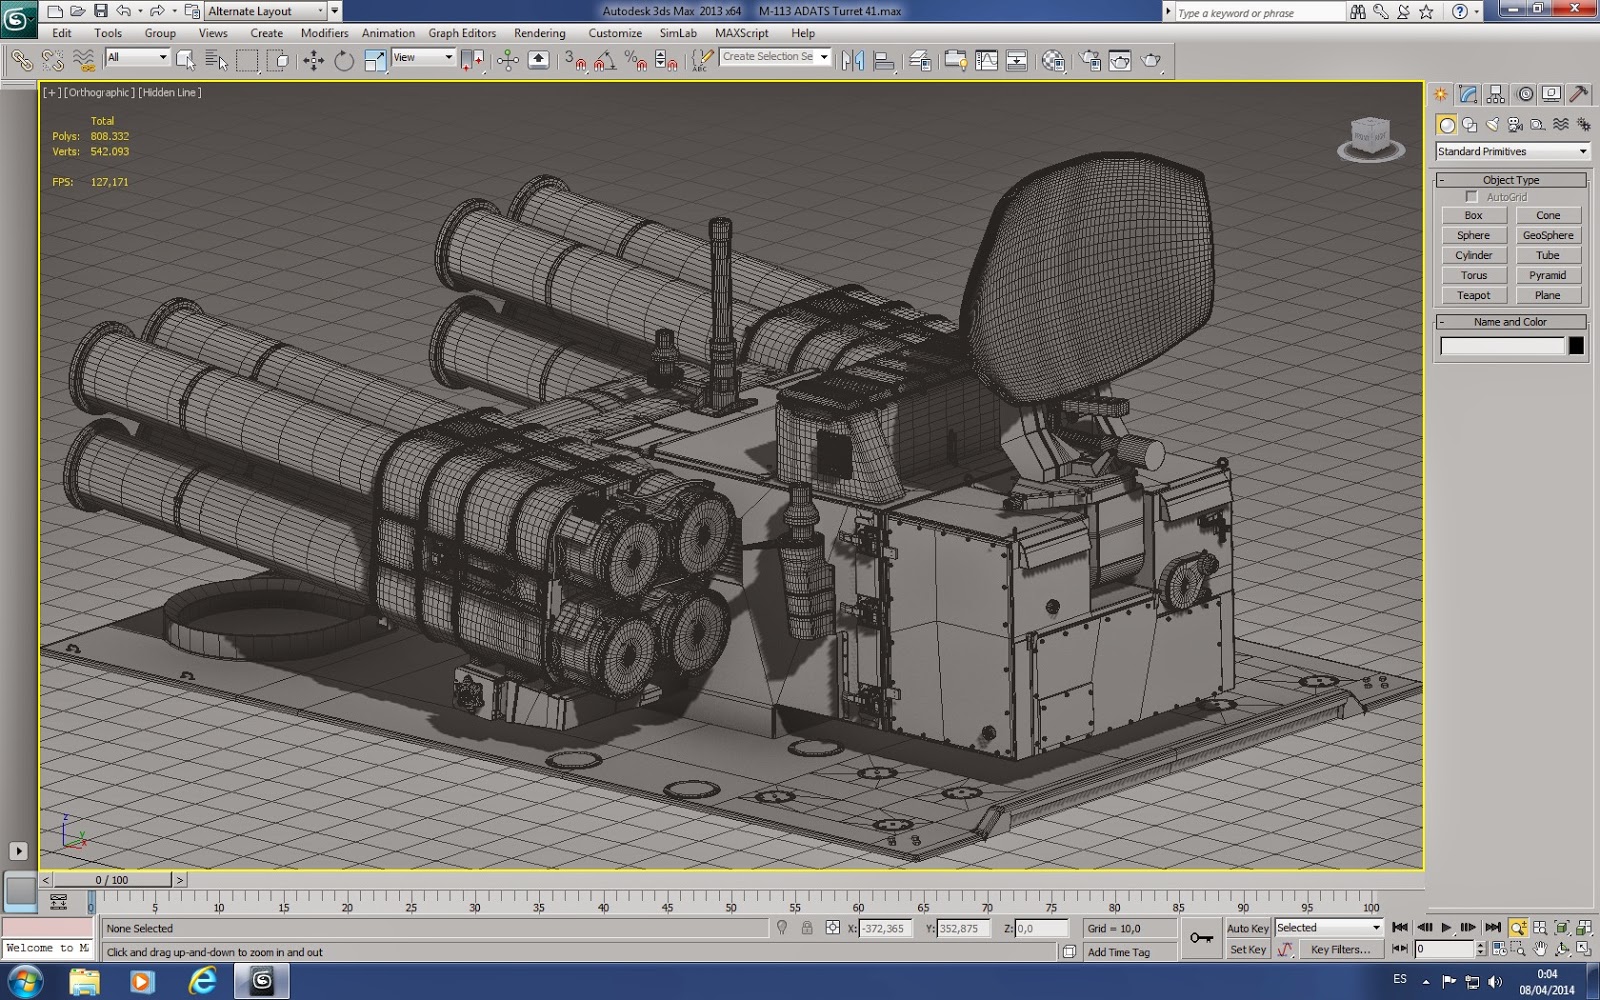
Task: Create a Teapot primitive
Action: tap(1474, 295)
